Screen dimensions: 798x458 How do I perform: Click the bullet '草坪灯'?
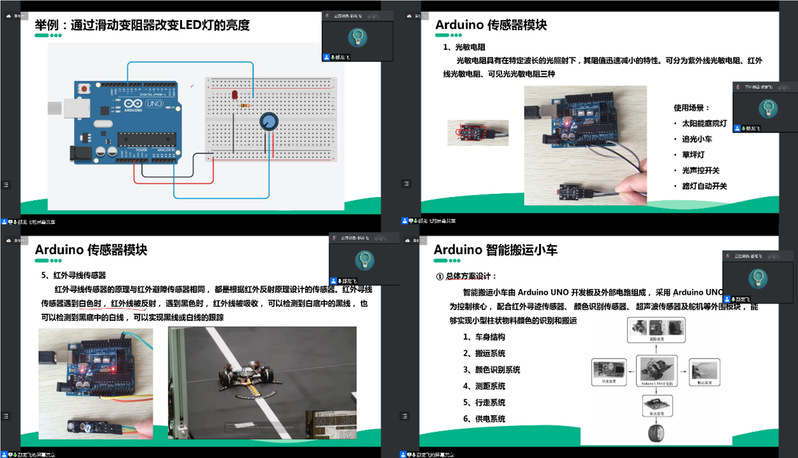tap(693, 155)
